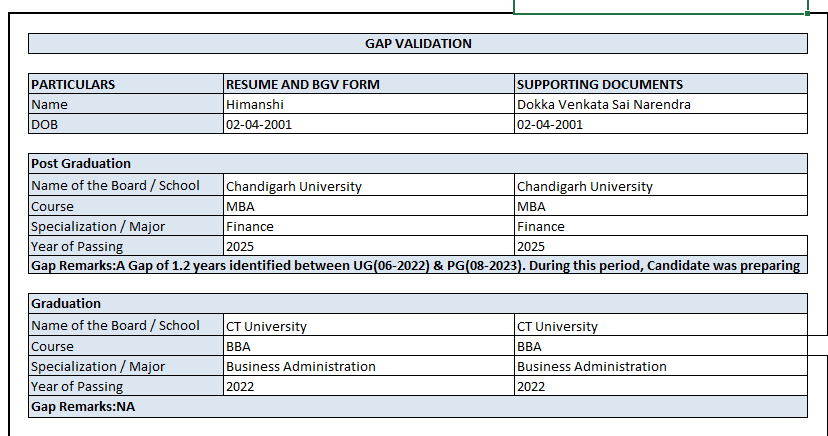Click Business Administration in the Resume column
This screenshot has height=436, width=828.
[x=369, y=366]
